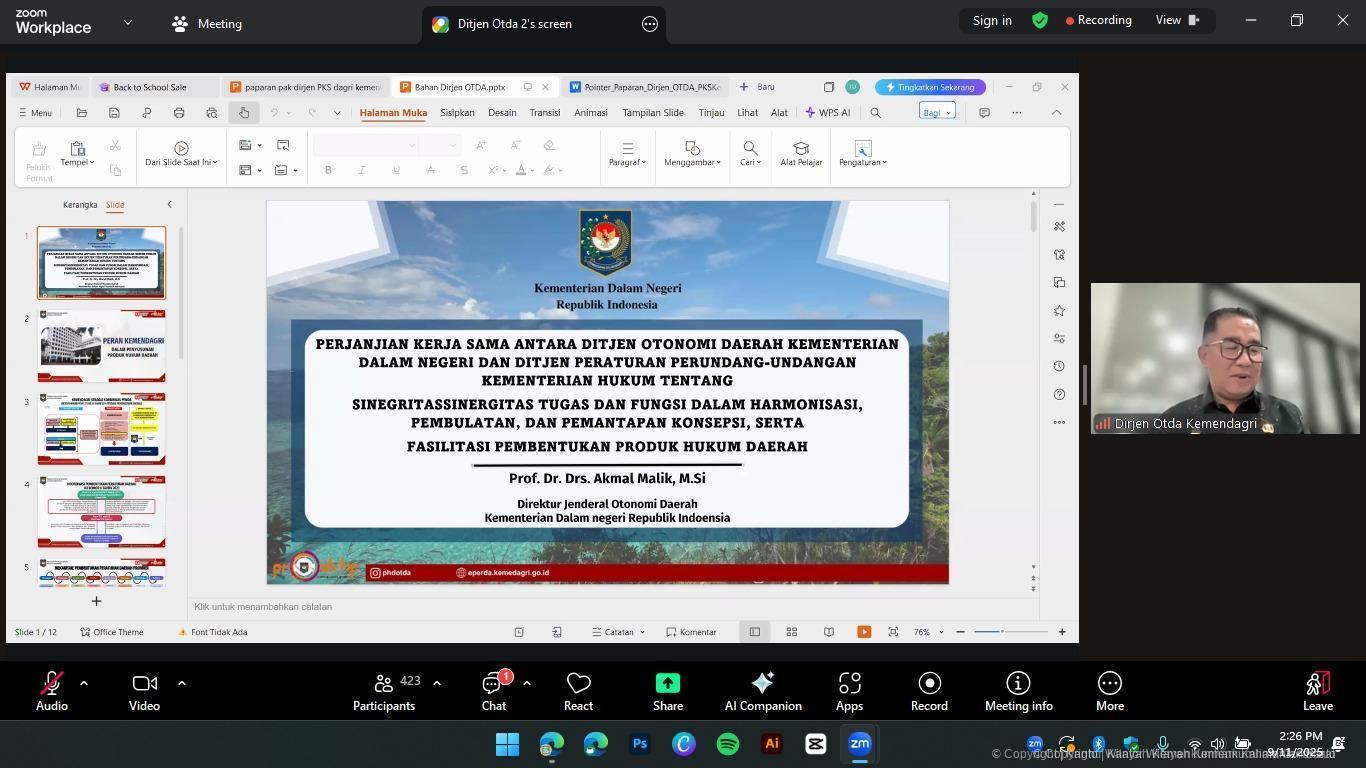Switch to the Pointer_Paparan_Dirjen_OTDA document tab

tap(647, 87)
